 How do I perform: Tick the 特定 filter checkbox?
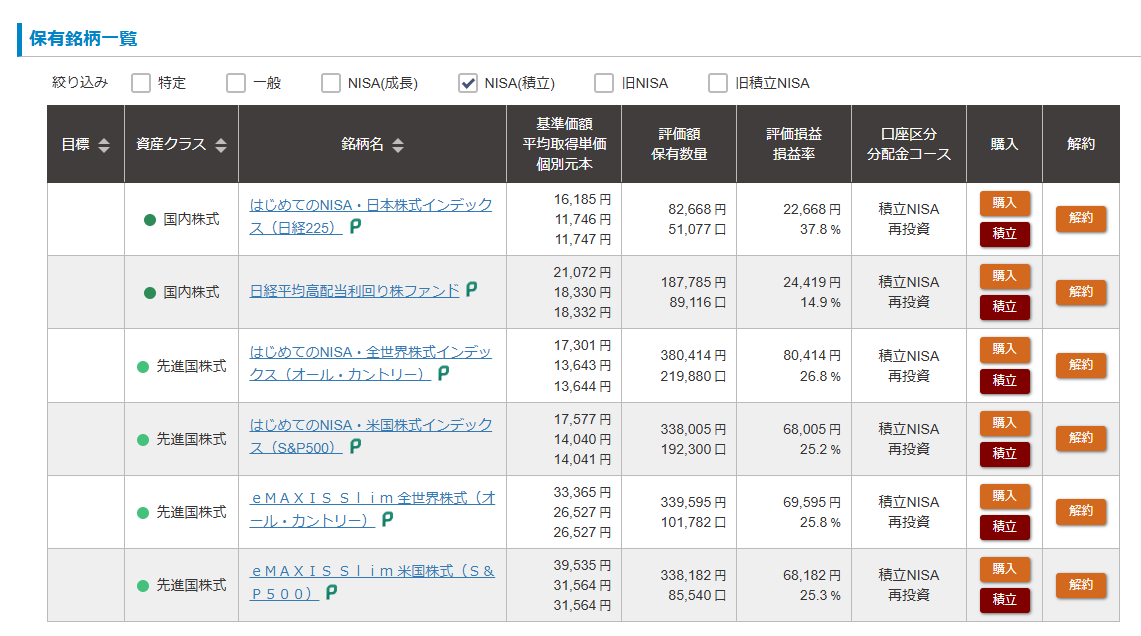coord(140,83)
